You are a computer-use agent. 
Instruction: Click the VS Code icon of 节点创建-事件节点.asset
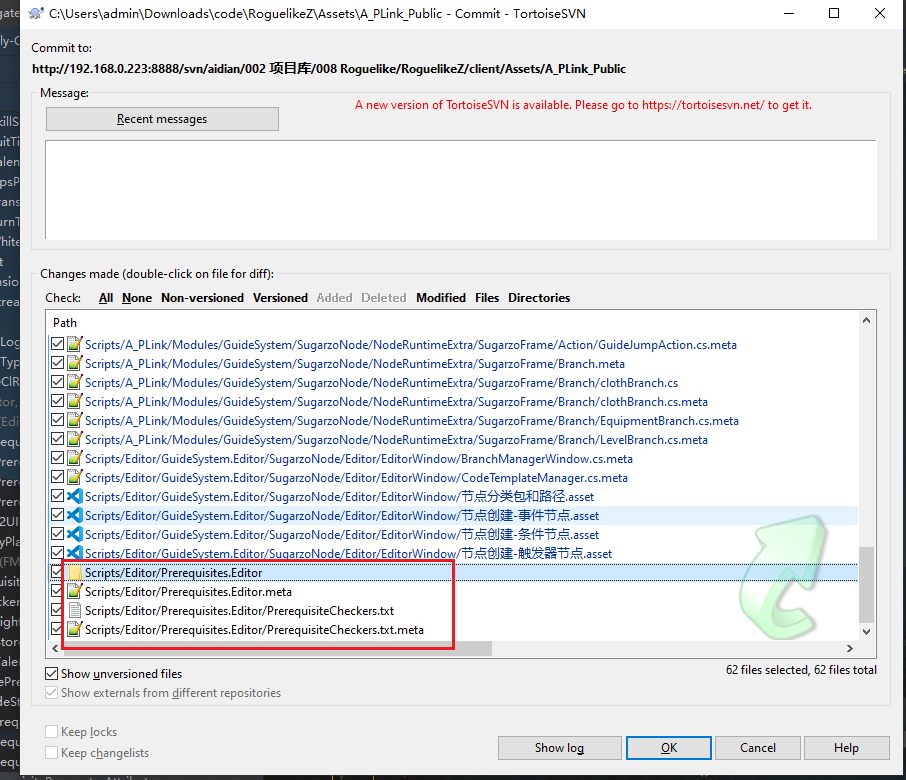pyautogui.click(x=74, y=516)
